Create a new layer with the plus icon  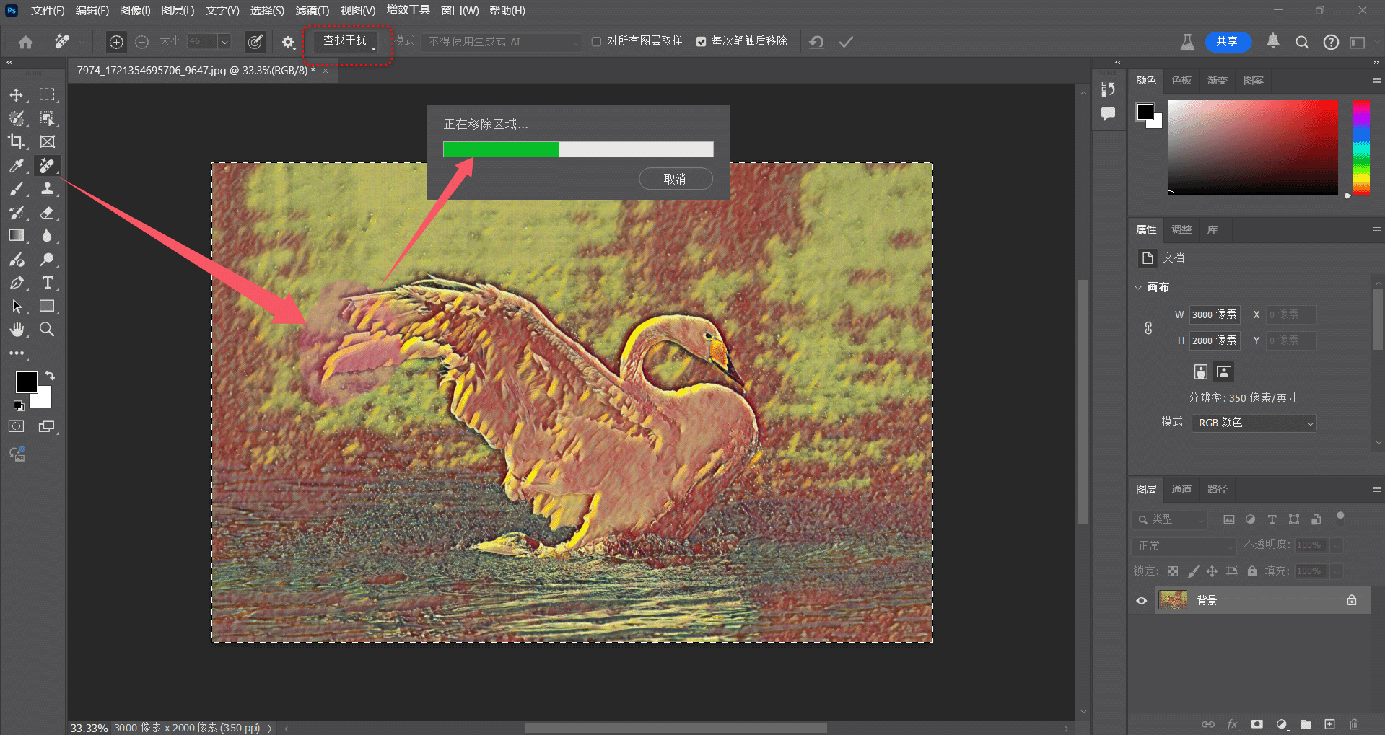[1329, 723]
